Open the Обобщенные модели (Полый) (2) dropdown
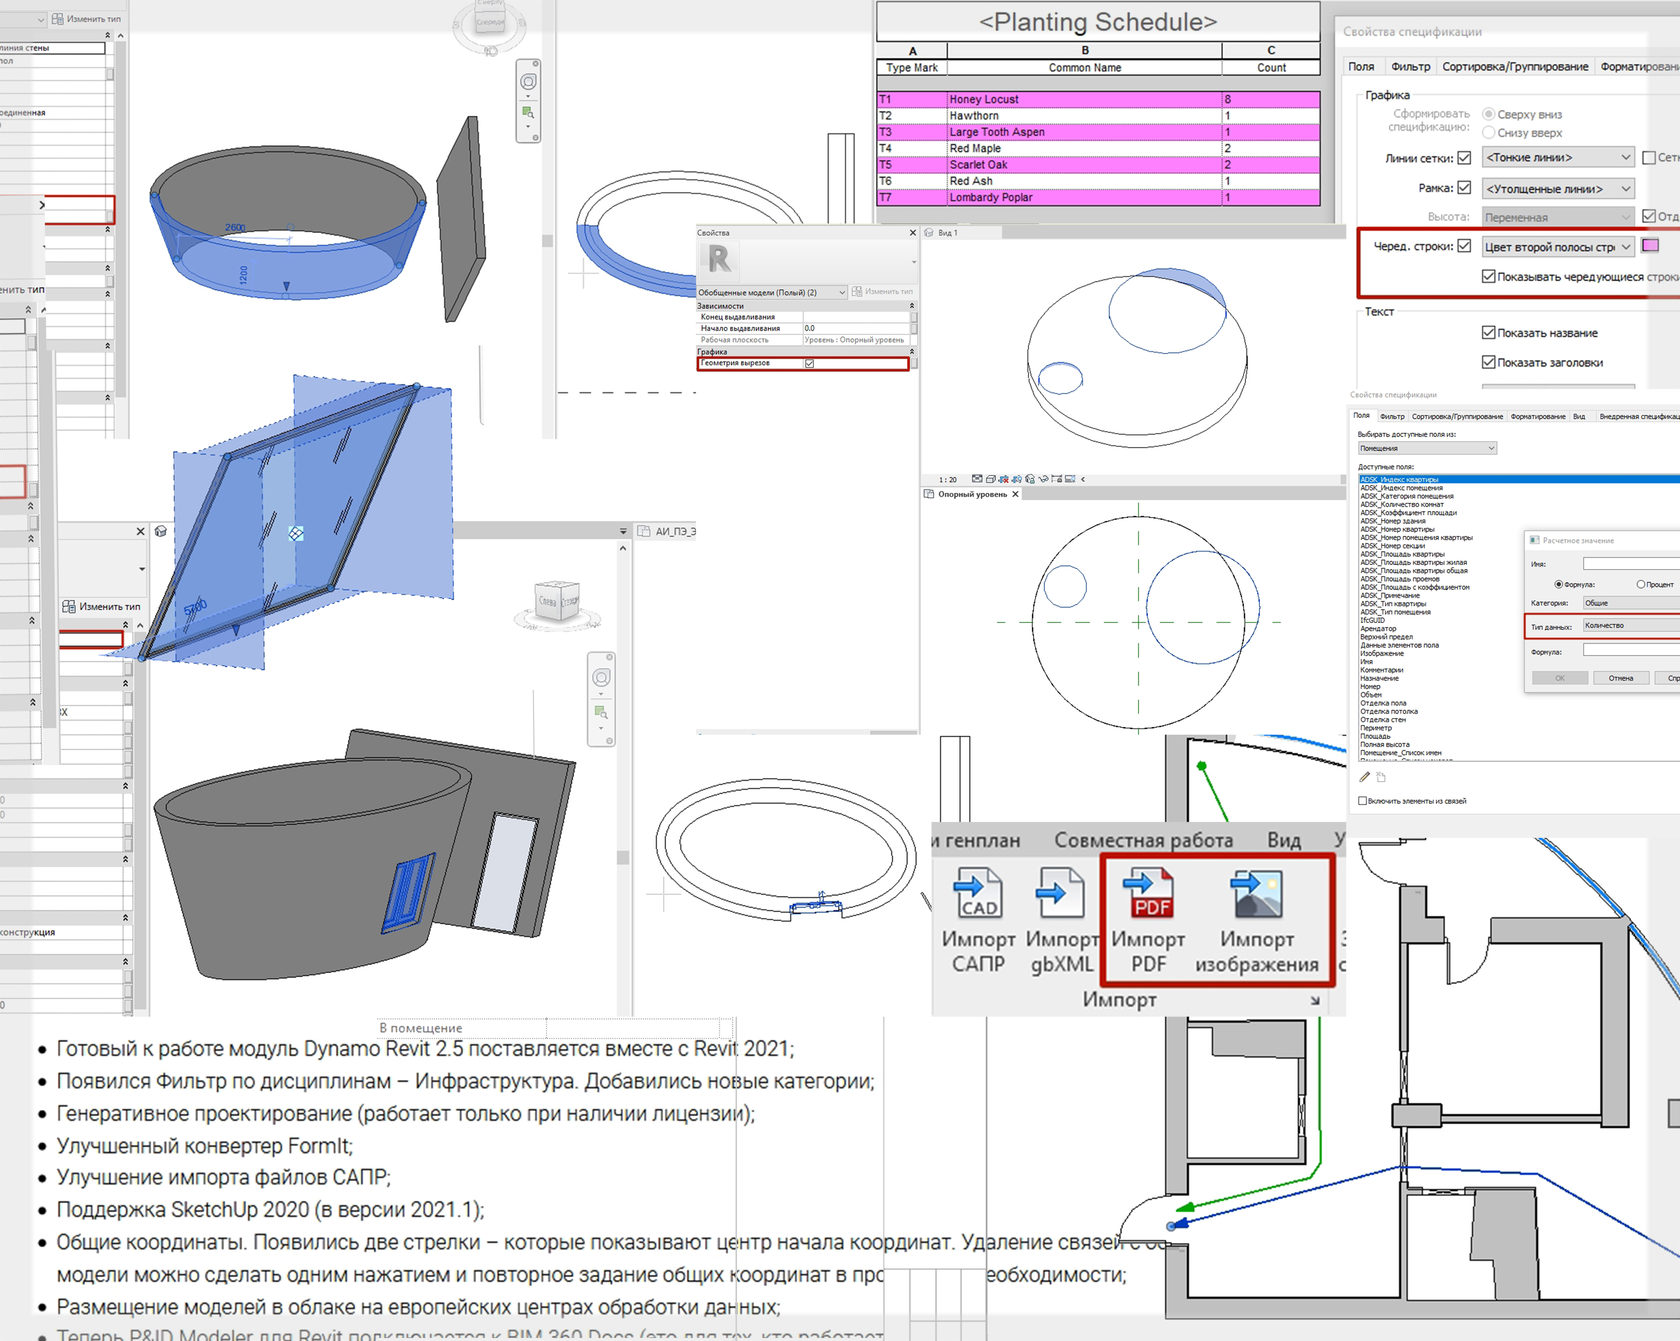1680x1341 pixels. [771, 292]
